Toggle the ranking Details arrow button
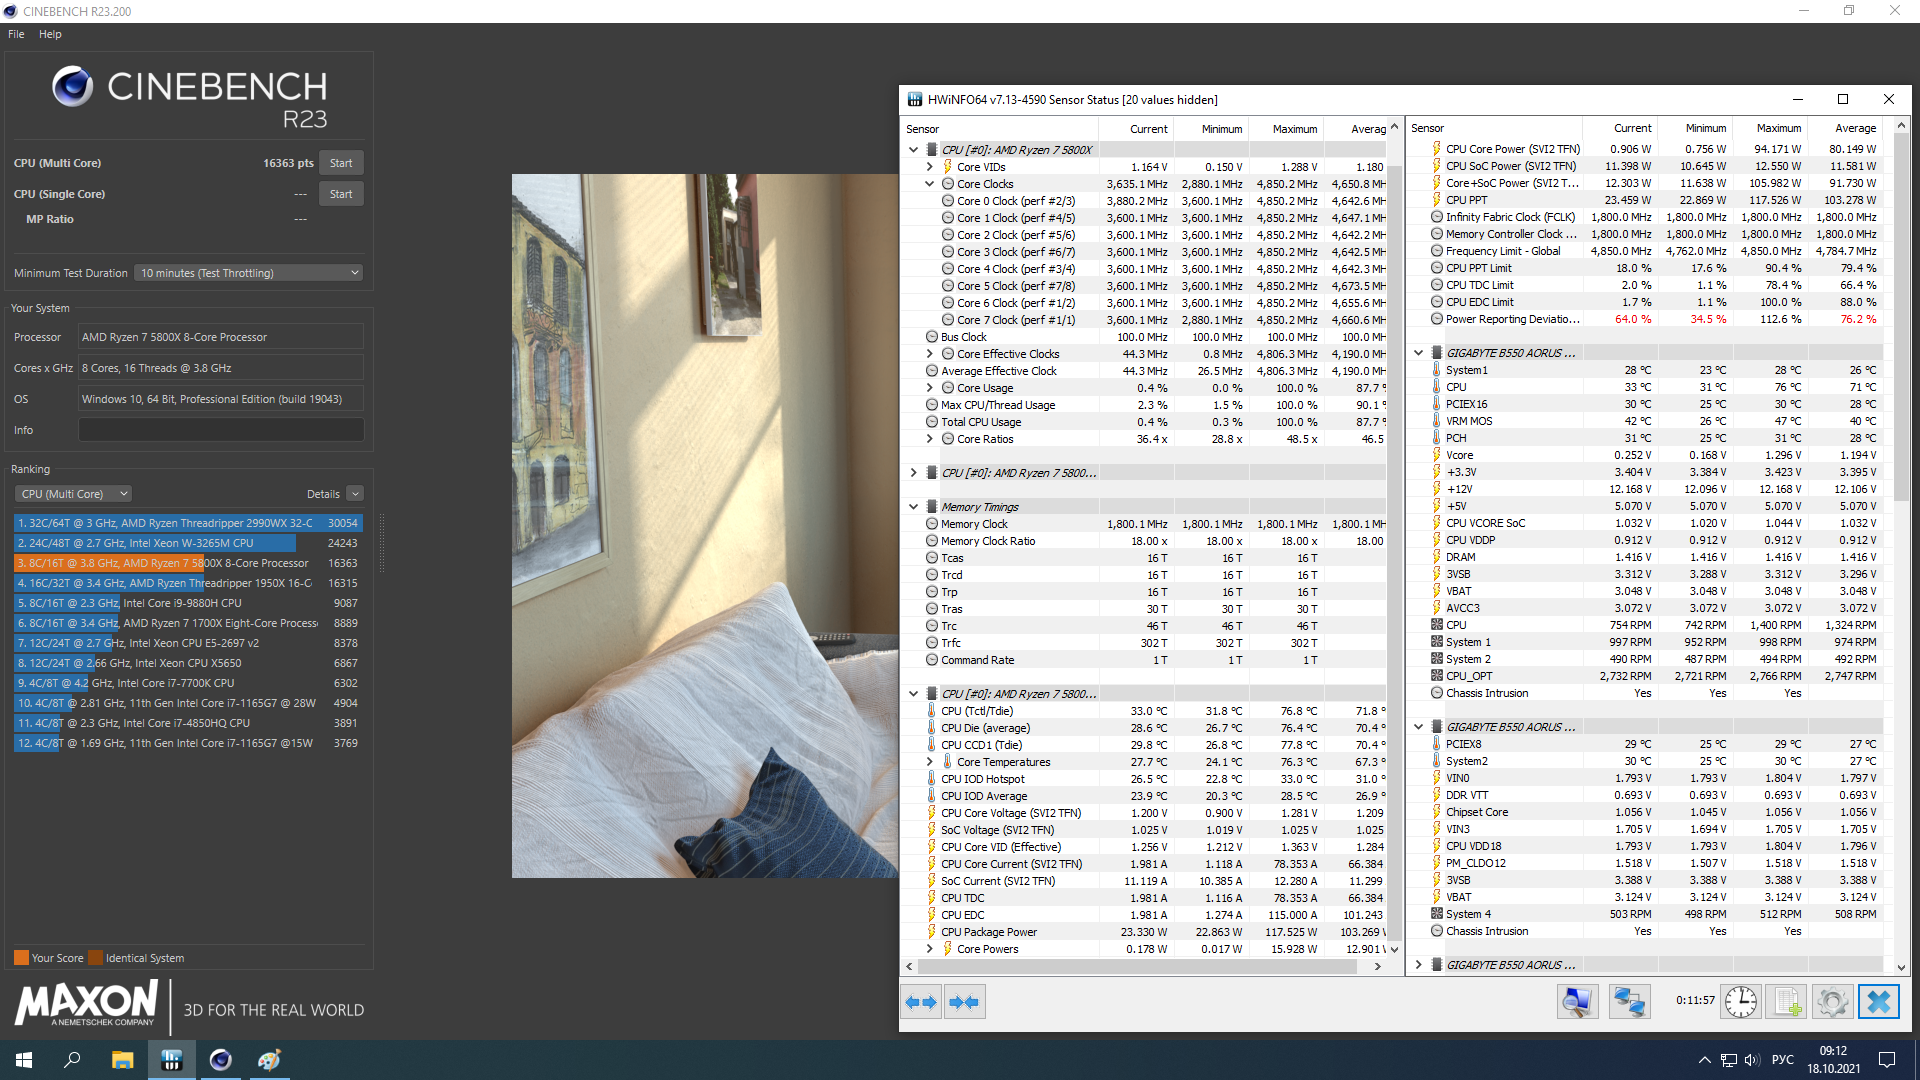 coord(355,494)
